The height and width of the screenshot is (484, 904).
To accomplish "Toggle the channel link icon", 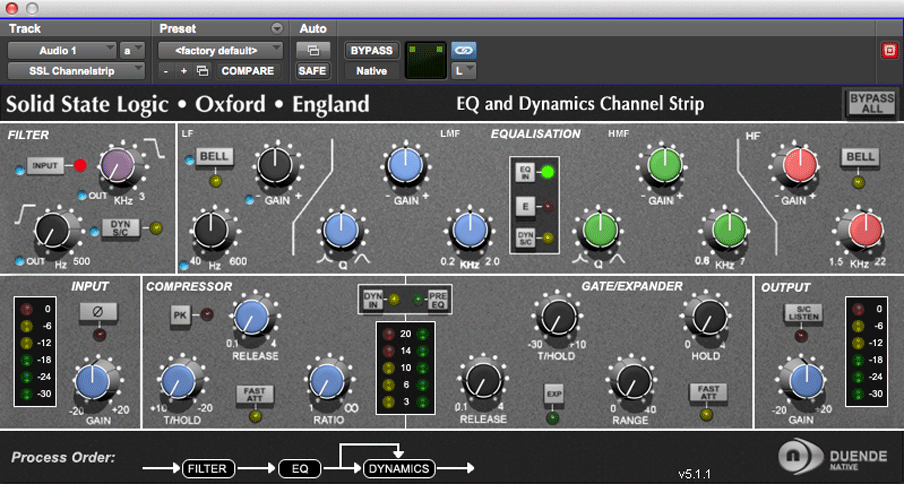I will [464, 51].
